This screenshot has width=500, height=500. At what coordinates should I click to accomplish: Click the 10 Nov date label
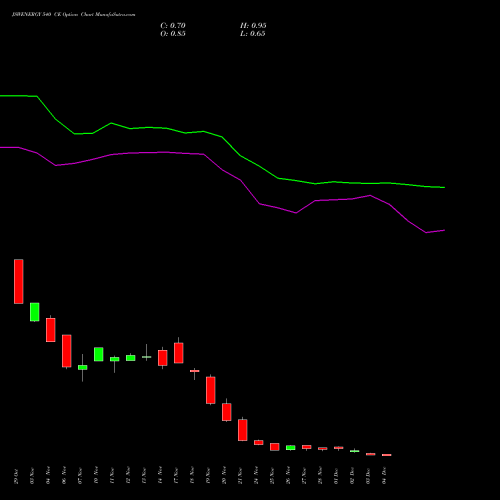point(96,475)
